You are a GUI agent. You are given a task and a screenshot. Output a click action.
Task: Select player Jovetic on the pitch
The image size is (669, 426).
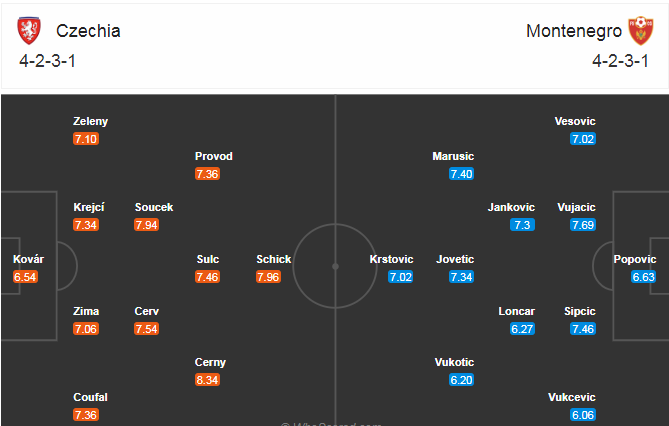pos(455,259)
